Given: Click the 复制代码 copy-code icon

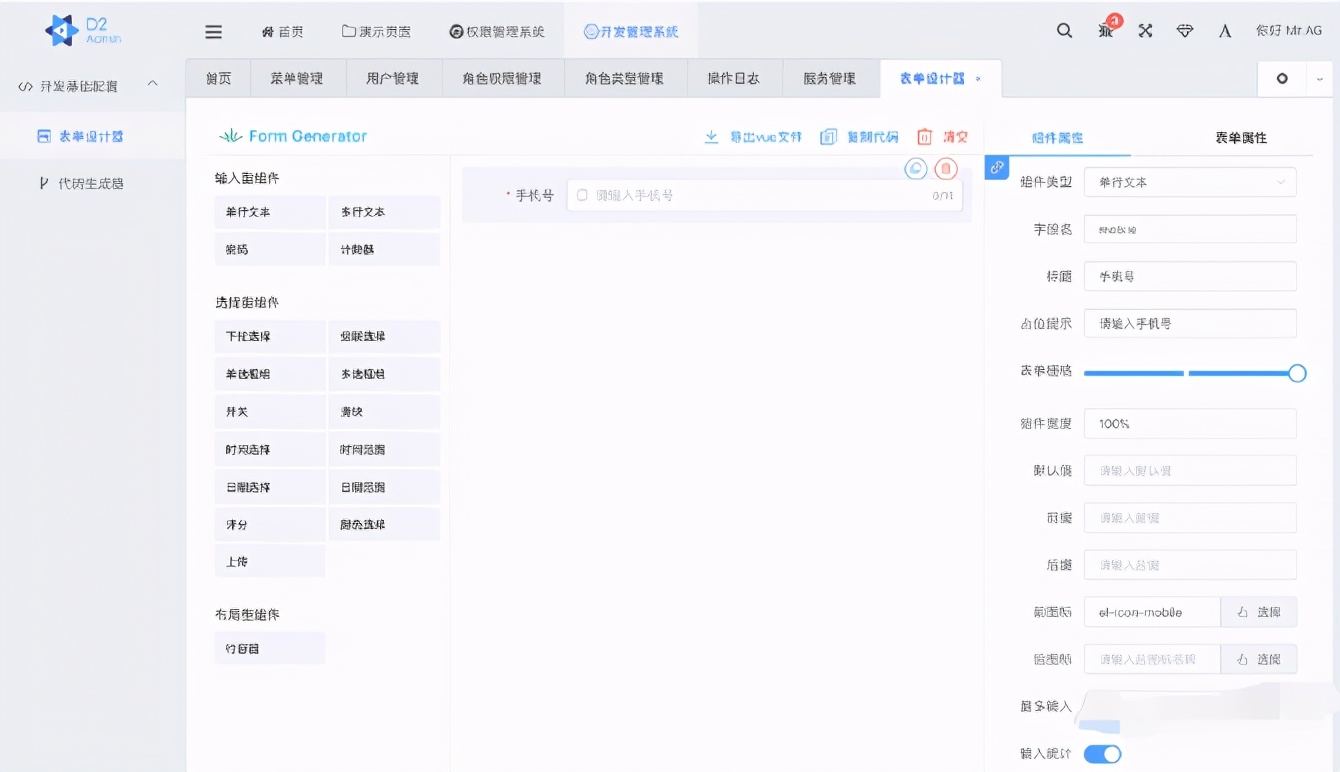Looking at the screenshot, I should [x=828, y=136].
